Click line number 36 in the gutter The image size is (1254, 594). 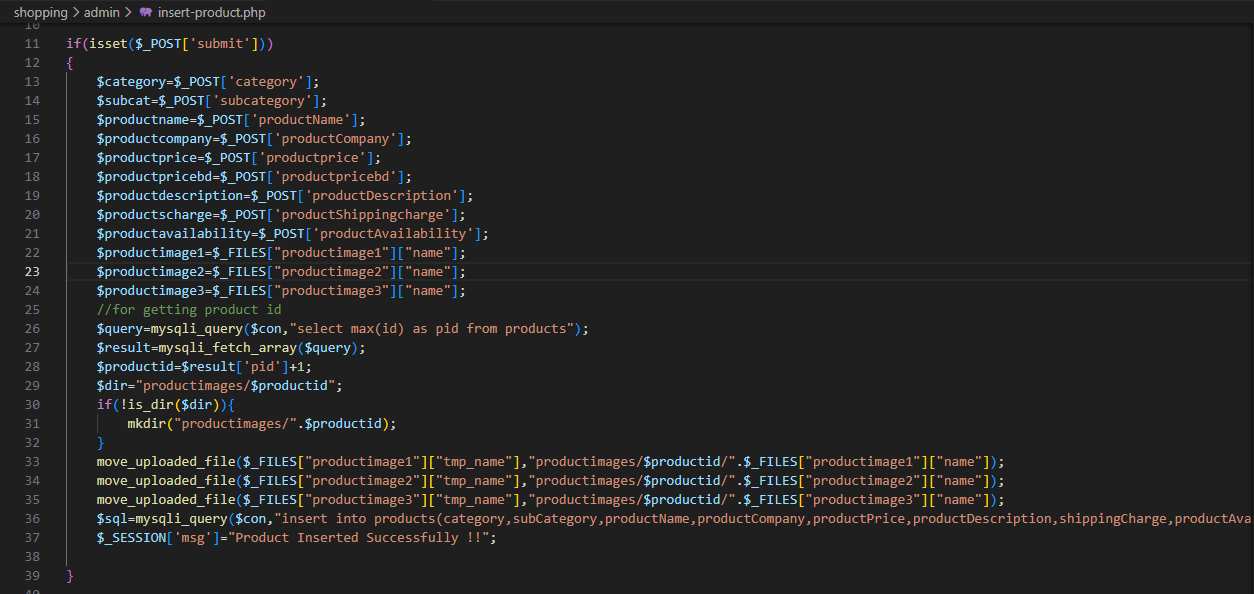pyautogui.click(x=32, y=519)
